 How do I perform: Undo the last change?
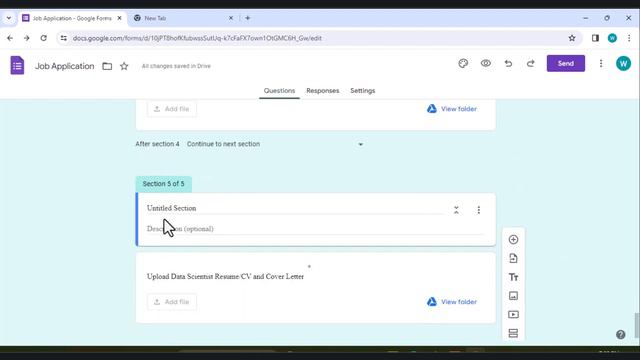[x=508, y=64]
